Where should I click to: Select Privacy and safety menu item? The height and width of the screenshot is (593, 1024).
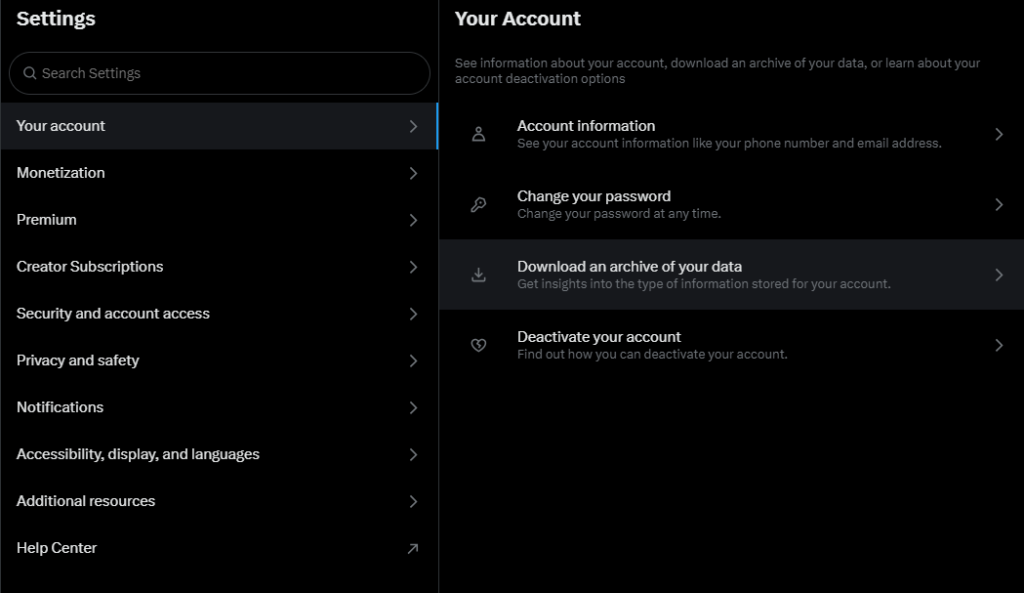(78, 361)
